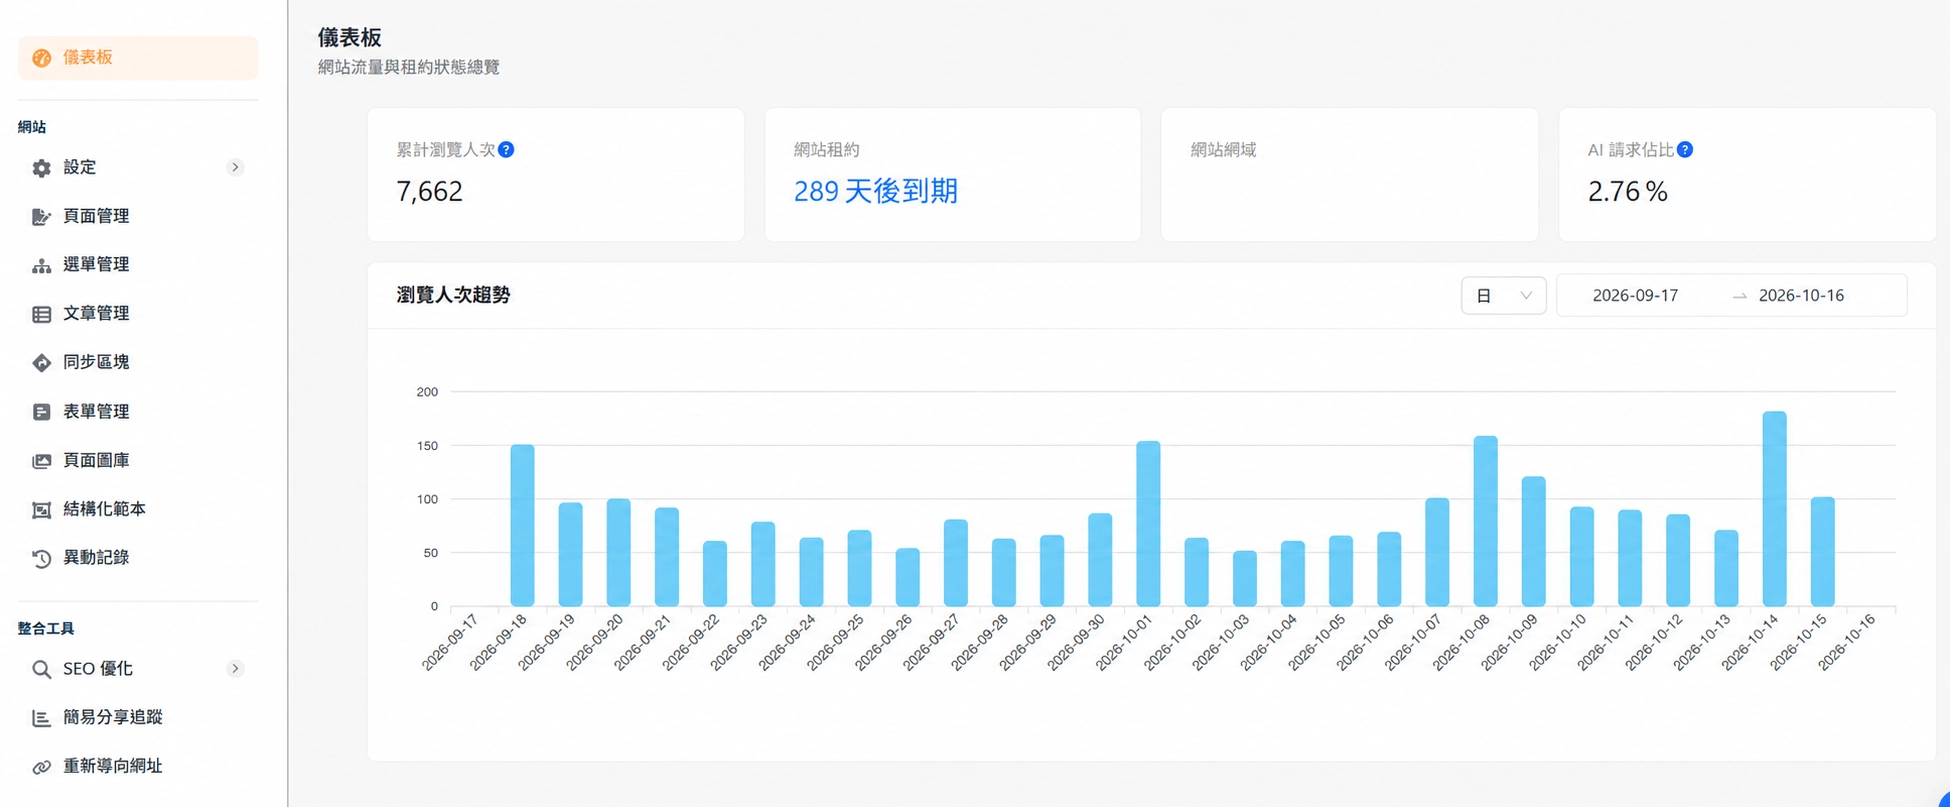Open the 日 granularity dropdown
This screenshot has width=1950, height=807.
pyautogui.click(x=1503, y=295)
